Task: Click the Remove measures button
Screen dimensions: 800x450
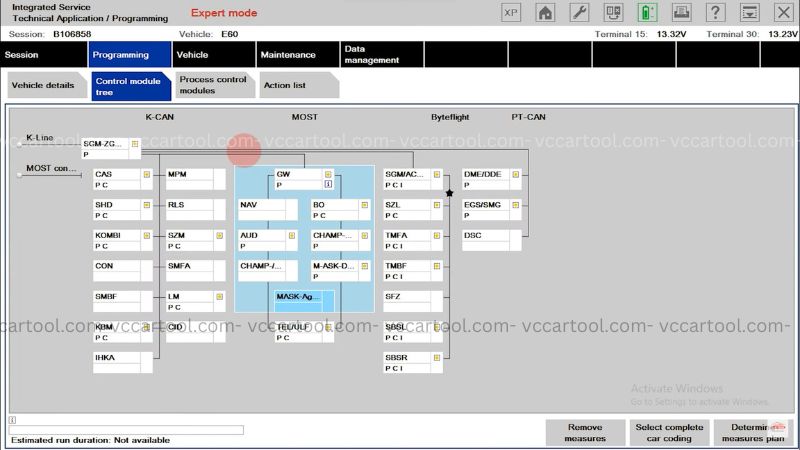Action: coord(585,432)
